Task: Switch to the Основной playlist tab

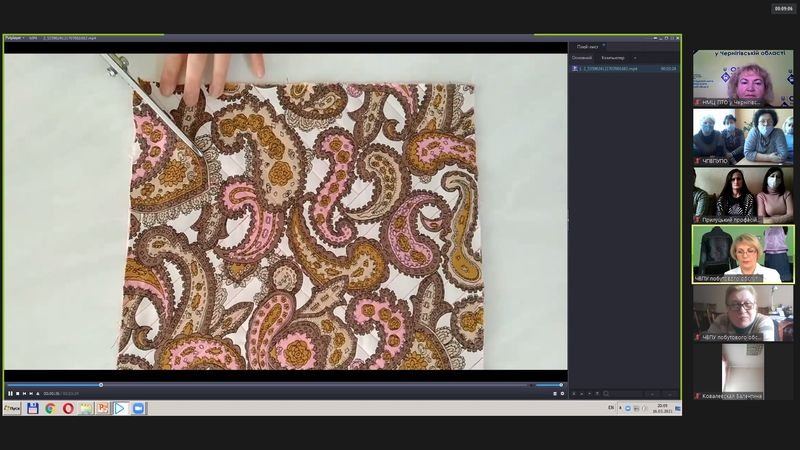Action: pos(581,58)
